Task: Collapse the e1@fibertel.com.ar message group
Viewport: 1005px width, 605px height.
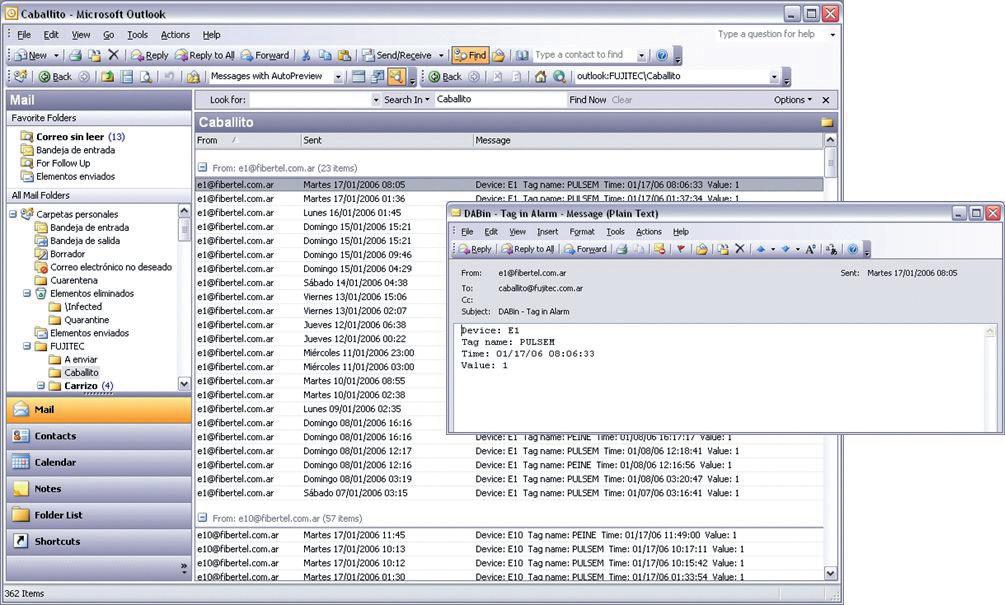Action: tap(203, 167)
